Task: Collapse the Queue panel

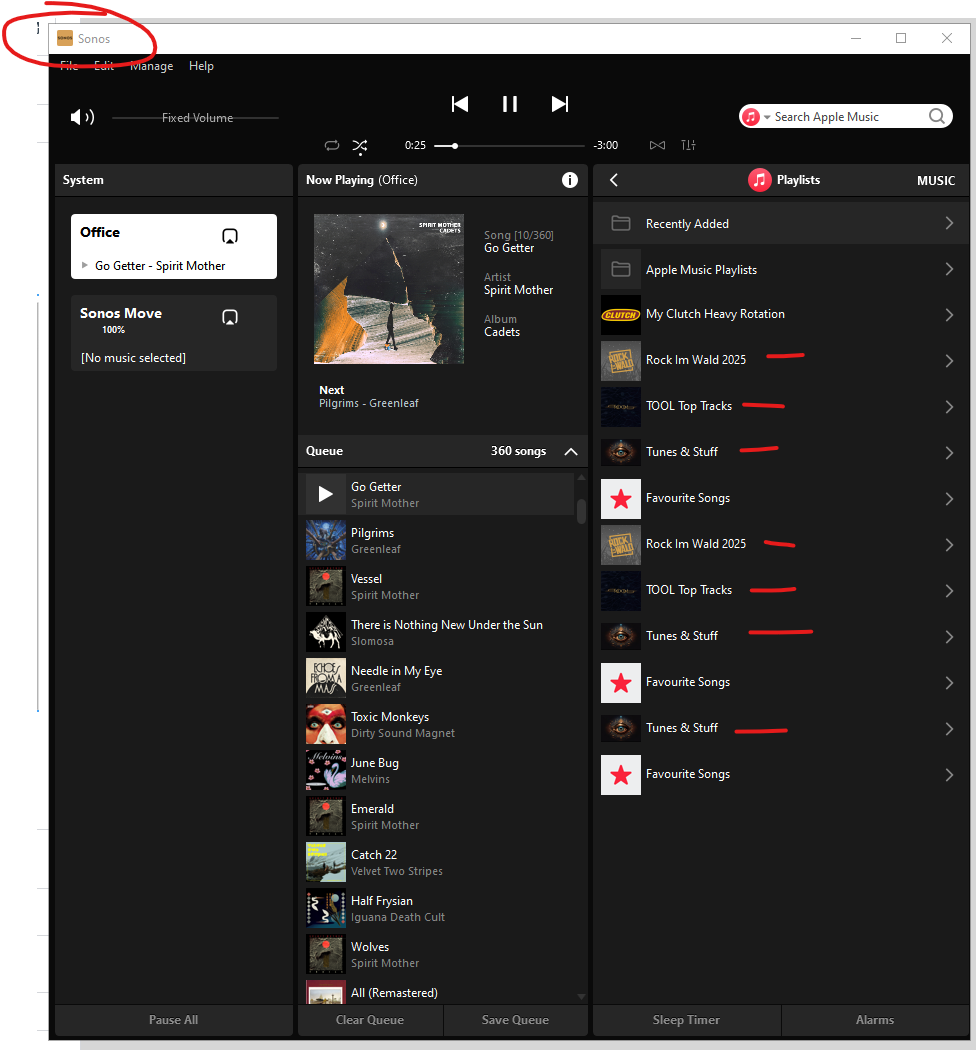Action: tap(571, 451)
